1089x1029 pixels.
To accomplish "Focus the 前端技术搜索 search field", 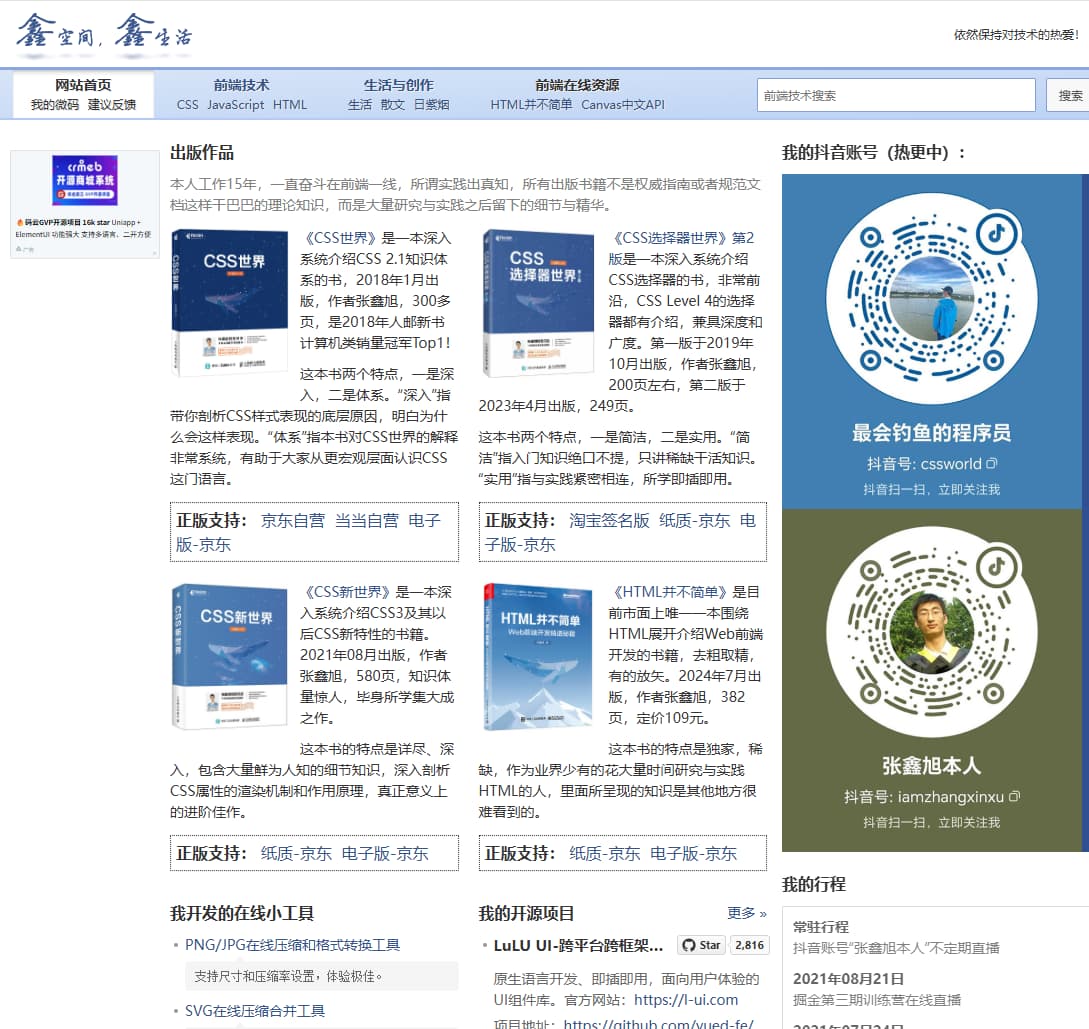I will (x=895, y=96).
